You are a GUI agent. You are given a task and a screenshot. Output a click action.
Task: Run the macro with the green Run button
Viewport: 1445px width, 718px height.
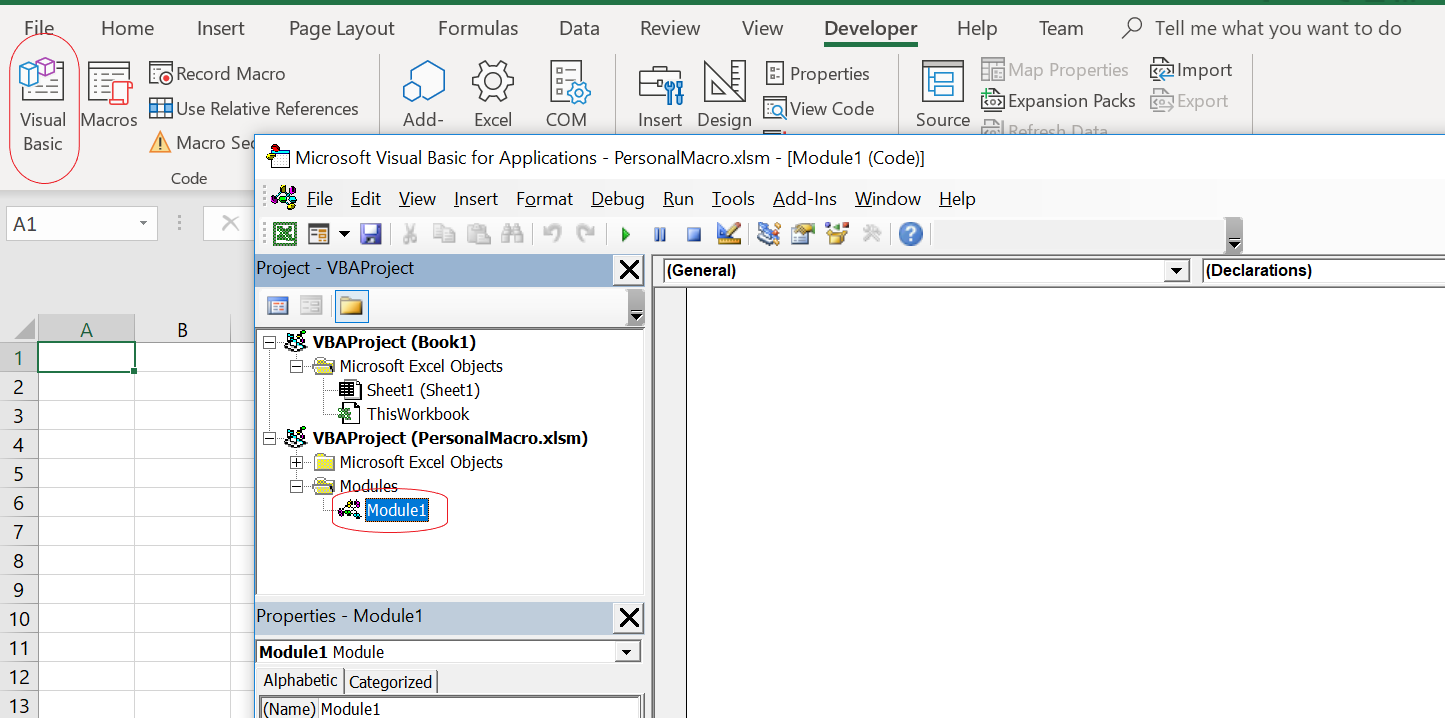pos(626,233)
